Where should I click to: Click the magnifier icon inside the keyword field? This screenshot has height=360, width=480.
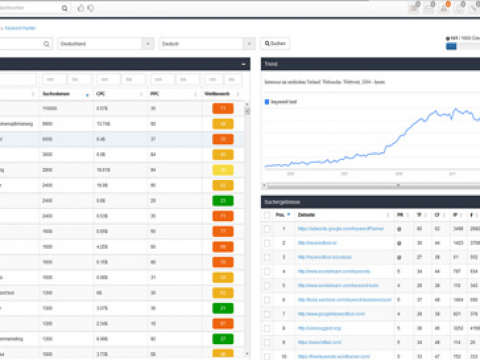pos(46,44)
